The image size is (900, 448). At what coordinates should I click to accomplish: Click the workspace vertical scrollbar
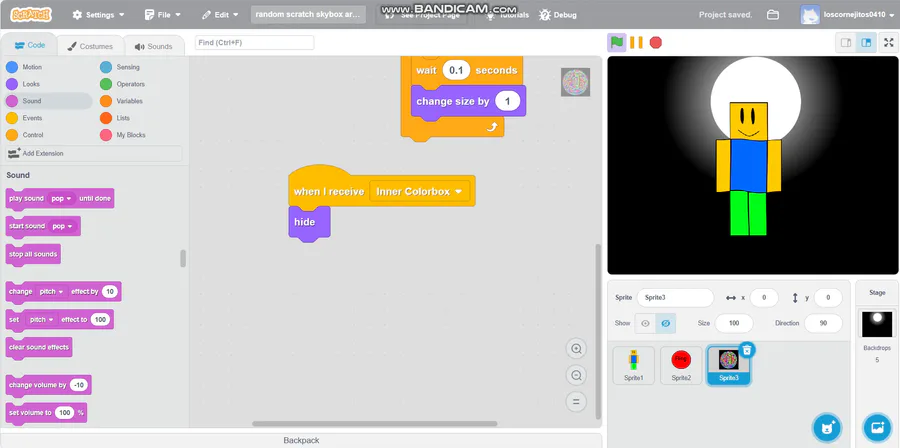(598, 332)
